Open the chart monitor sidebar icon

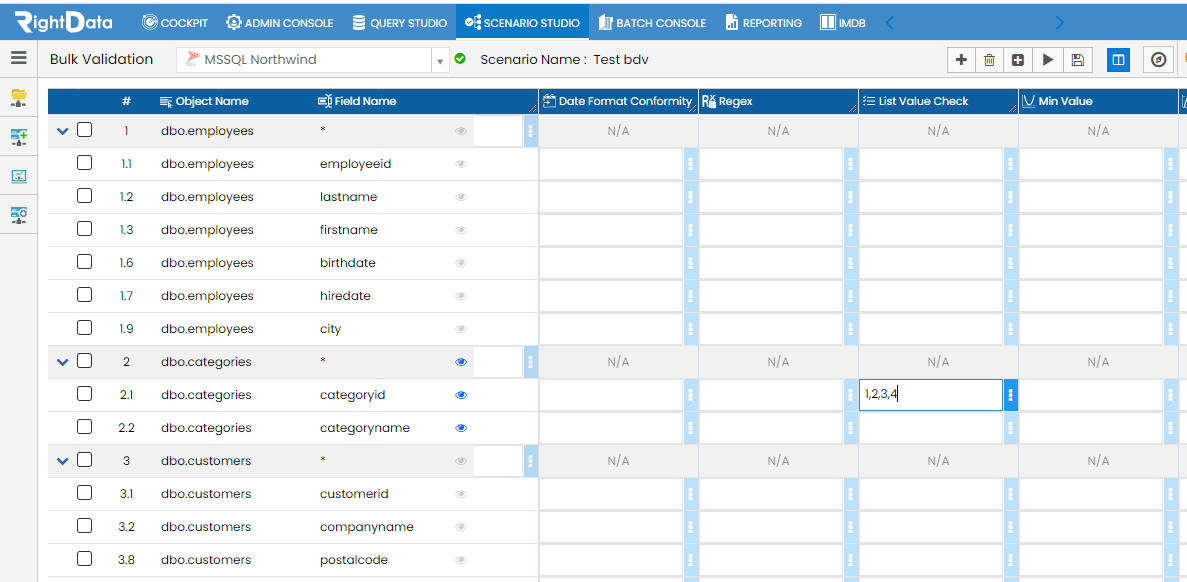(x=19, y=176)
